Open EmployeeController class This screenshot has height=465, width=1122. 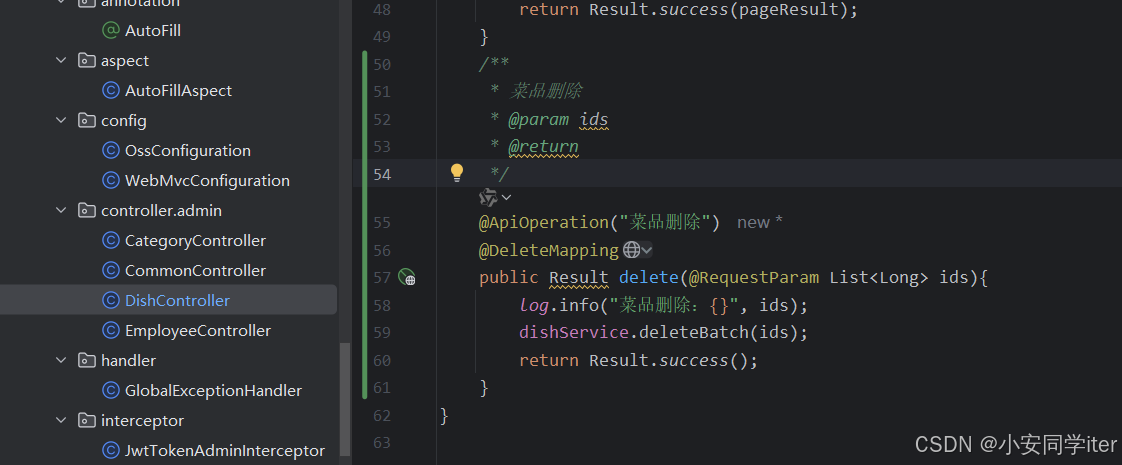point(197,331)
